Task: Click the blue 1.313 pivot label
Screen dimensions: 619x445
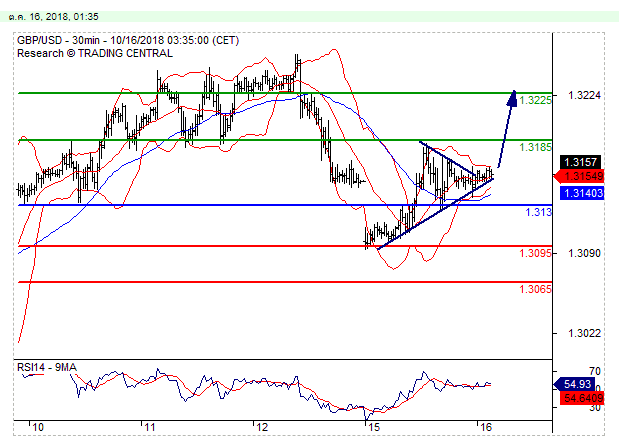Action: [x=538, y=213]
